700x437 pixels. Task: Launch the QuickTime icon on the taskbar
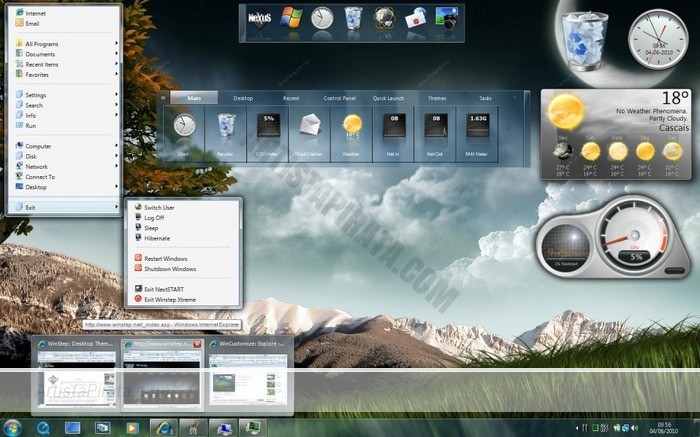coord(43,428)
